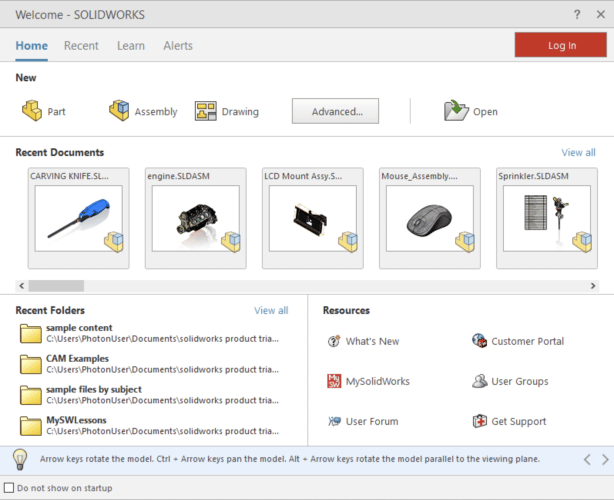Click the scroll right arrow of recent documents
Screen dimensions: 614x500
(x=593, y=286)
